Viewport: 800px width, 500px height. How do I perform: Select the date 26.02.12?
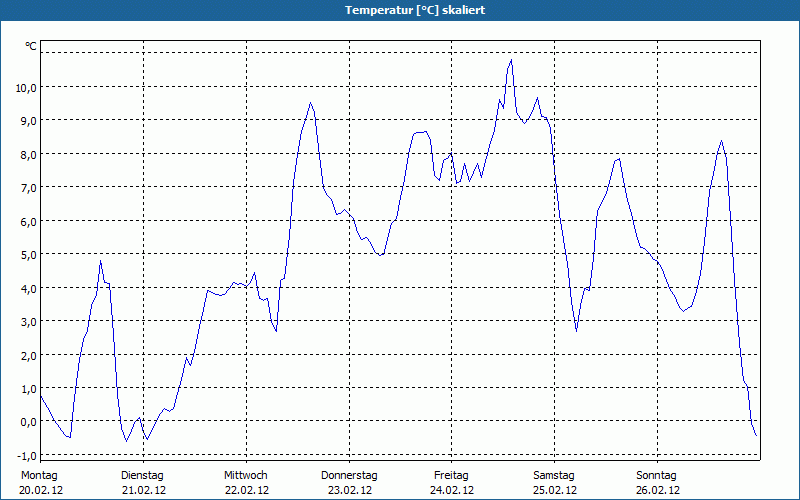click(x=658, y=490)
